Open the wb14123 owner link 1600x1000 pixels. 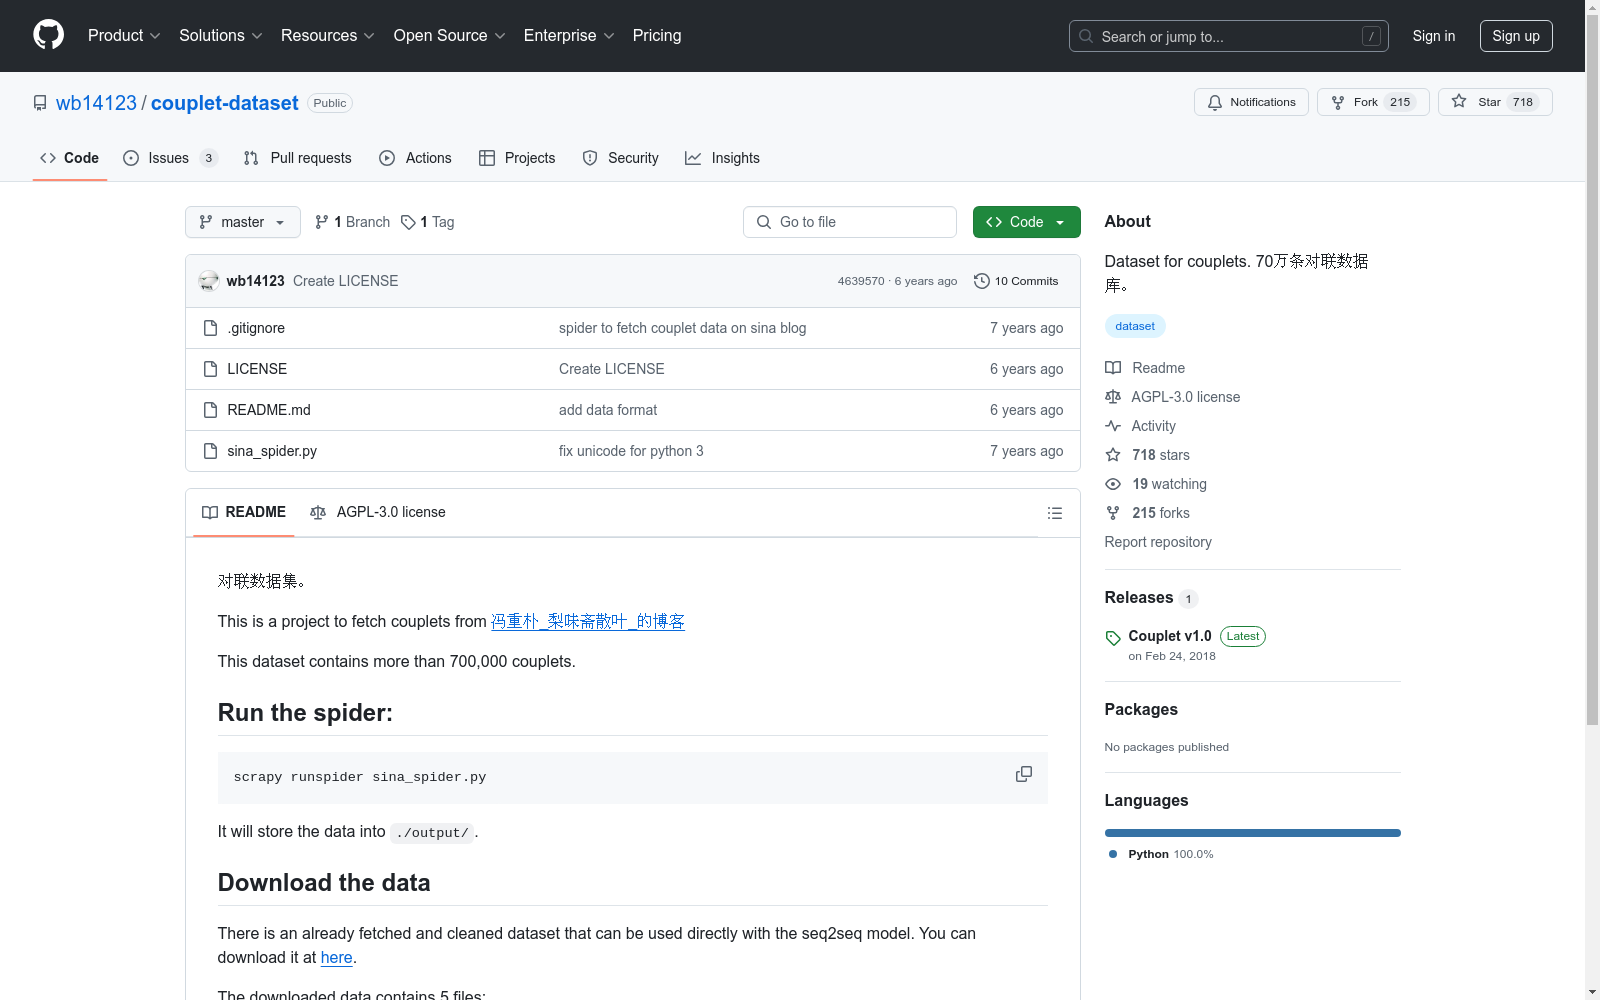click(x=96, y=103)
